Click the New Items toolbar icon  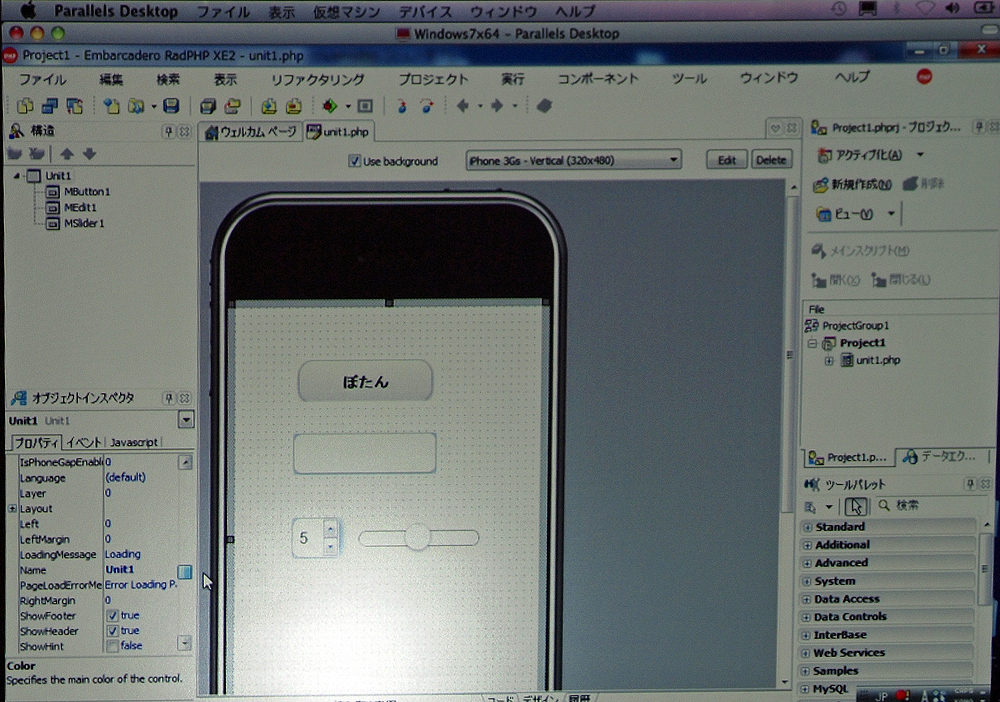(112, 106)
